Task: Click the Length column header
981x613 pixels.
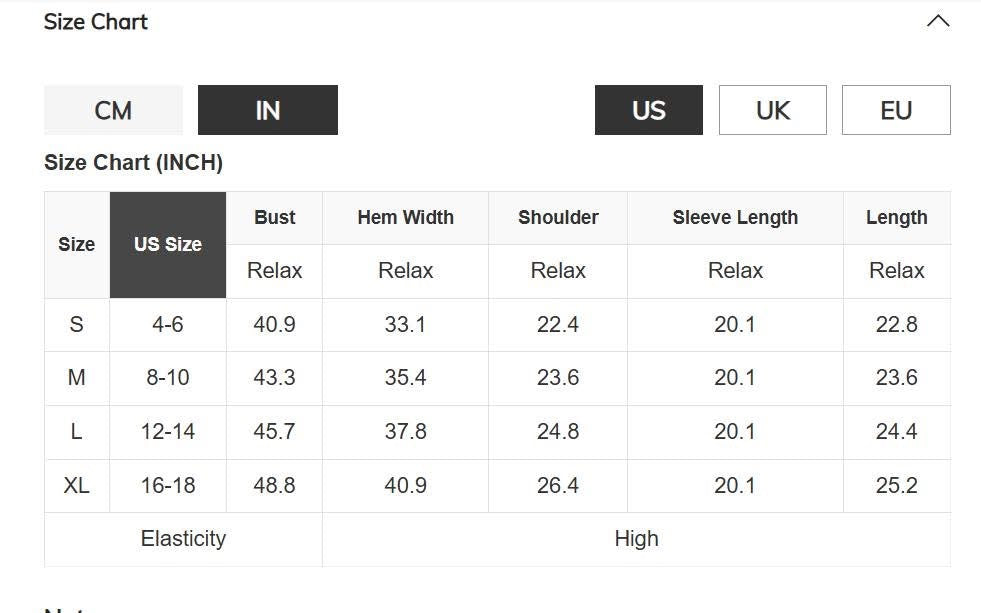Action: pyautogui.click(x=896, y=217)
